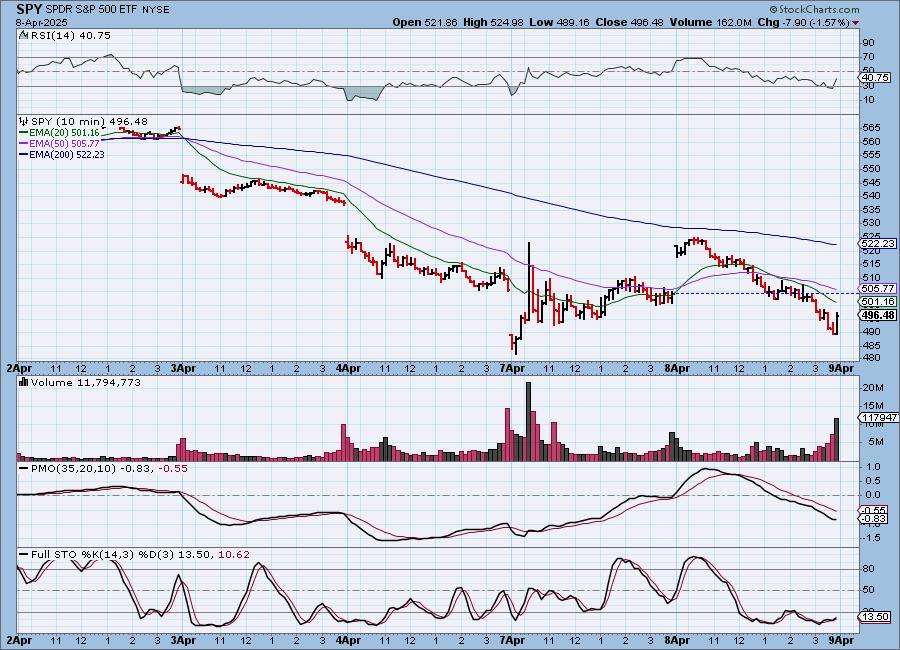The width and height of the screenshot is (900, 650).
Task: Click the 13.50 tag on Stochastic axis
Action: pos(875,617)
